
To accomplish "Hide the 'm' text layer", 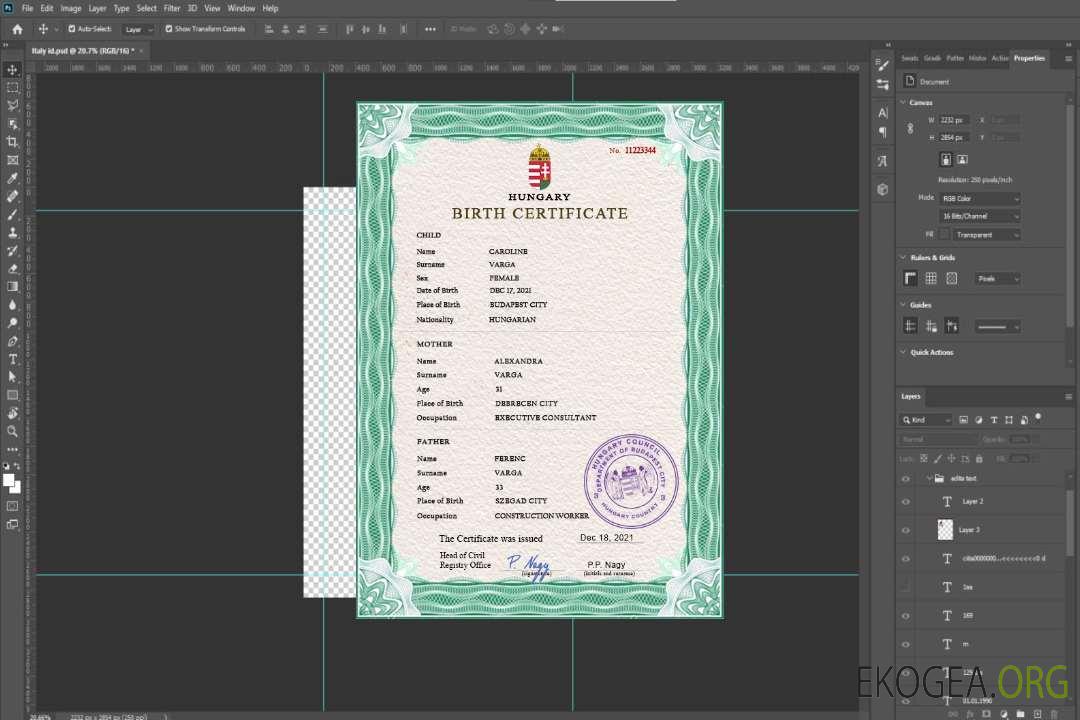I will click(x=906, y=645).
